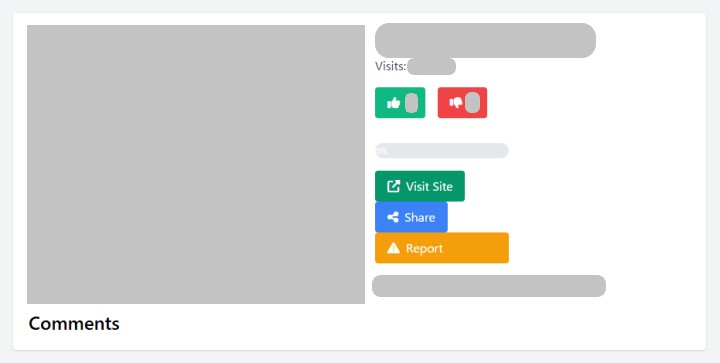The image size is (720, 363).
Task: Click the external link icon on Visit Site
Action: 393,186
